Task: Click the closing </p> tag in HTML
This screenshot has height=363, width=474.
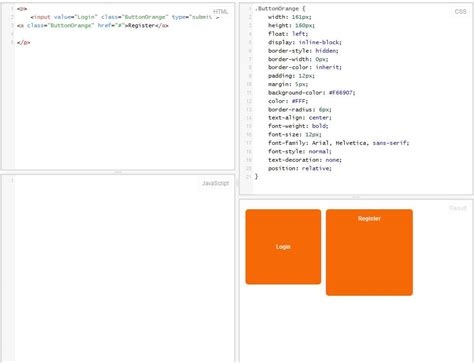Action: (23, 42)
